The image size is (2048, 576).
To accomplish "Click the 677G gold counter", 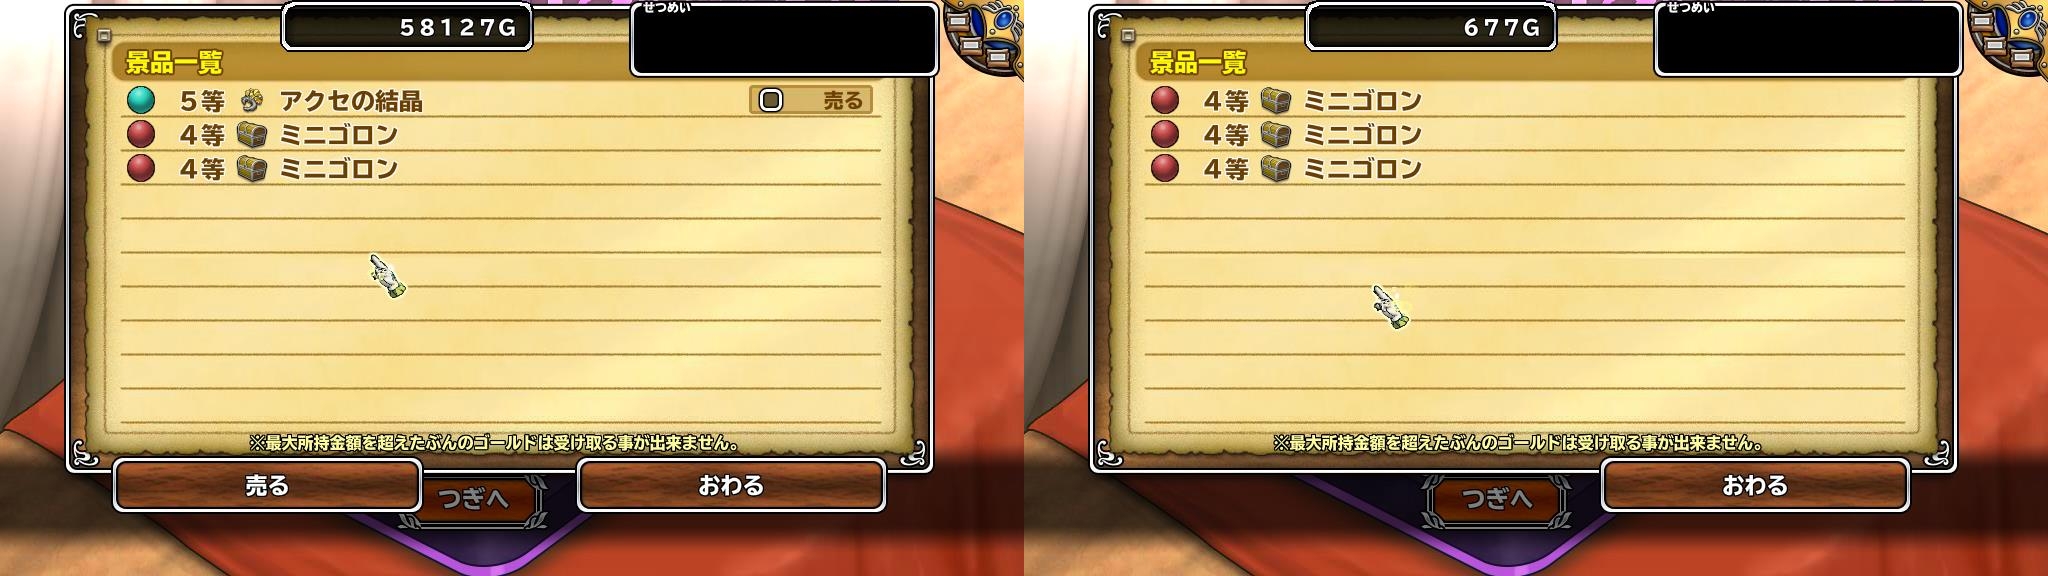I will [1430, 27].
